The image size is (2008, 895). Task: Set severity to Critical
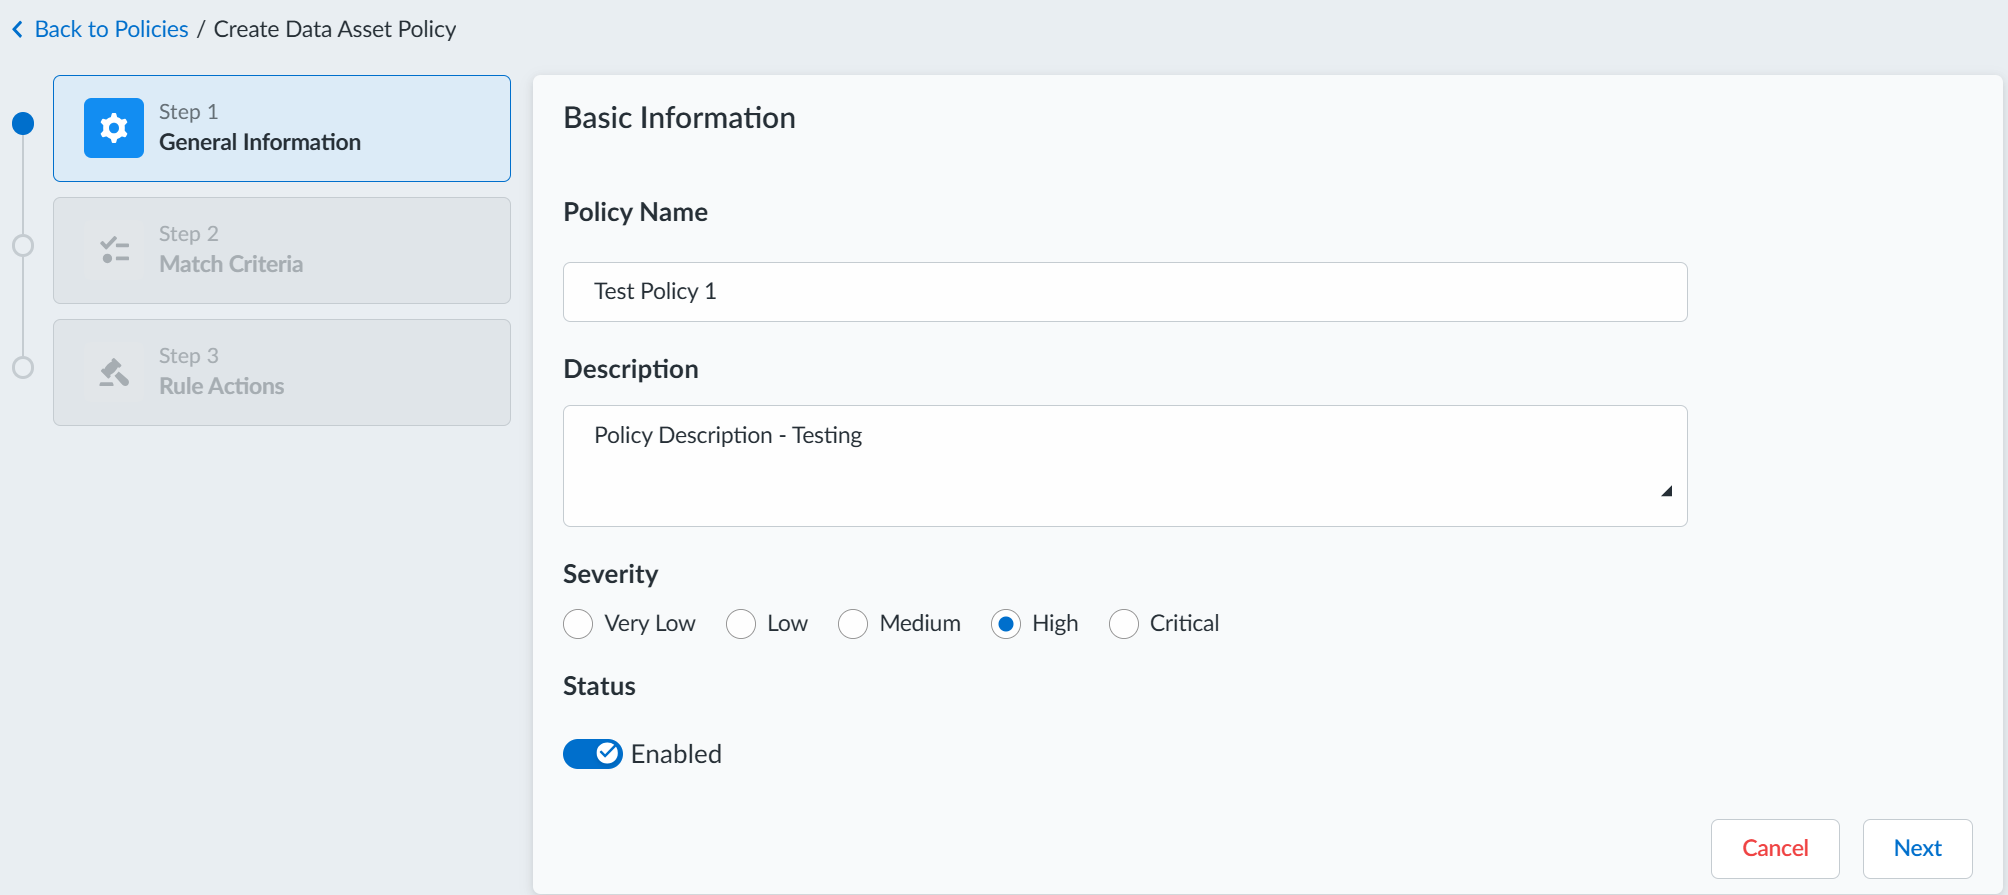(x=1124, y=624)
